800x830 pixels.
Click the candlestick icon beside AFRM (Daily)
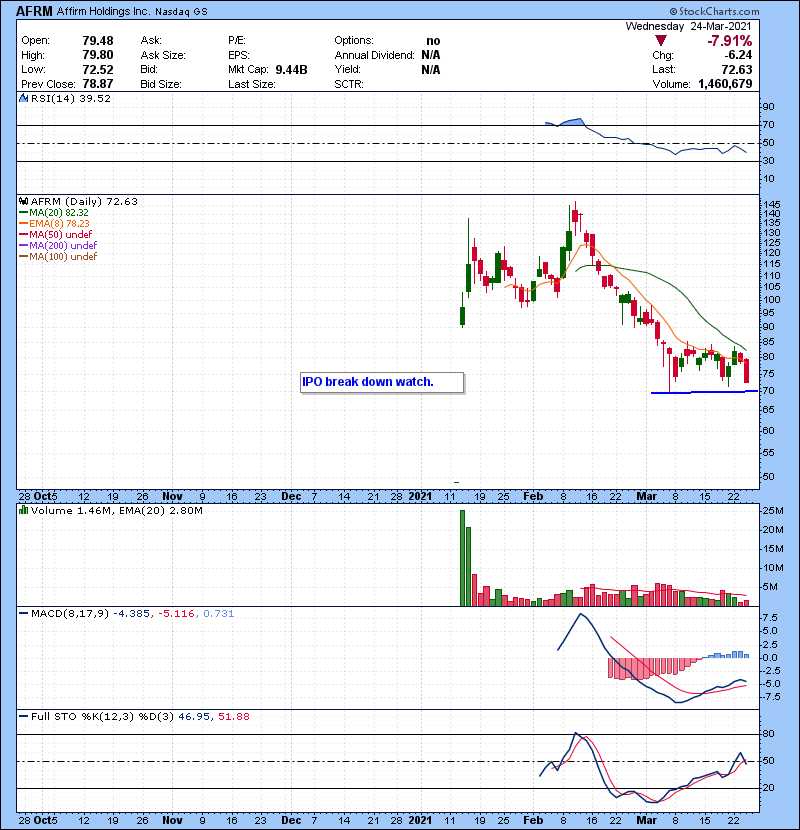tap(23, 201)
